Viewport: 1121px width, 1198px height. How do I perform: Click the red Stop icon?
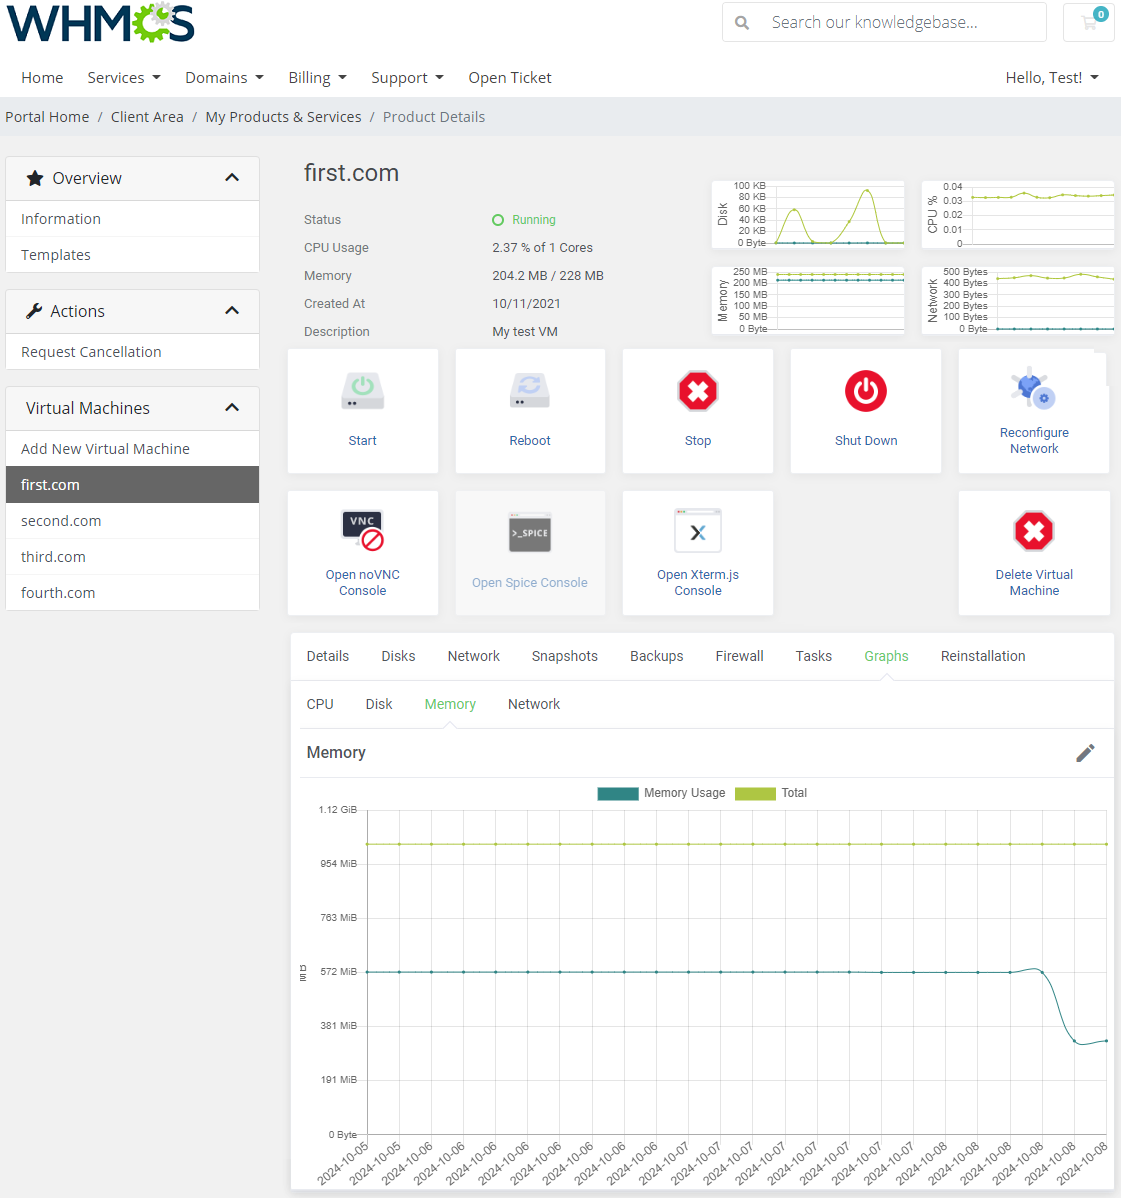pos(698,391)
